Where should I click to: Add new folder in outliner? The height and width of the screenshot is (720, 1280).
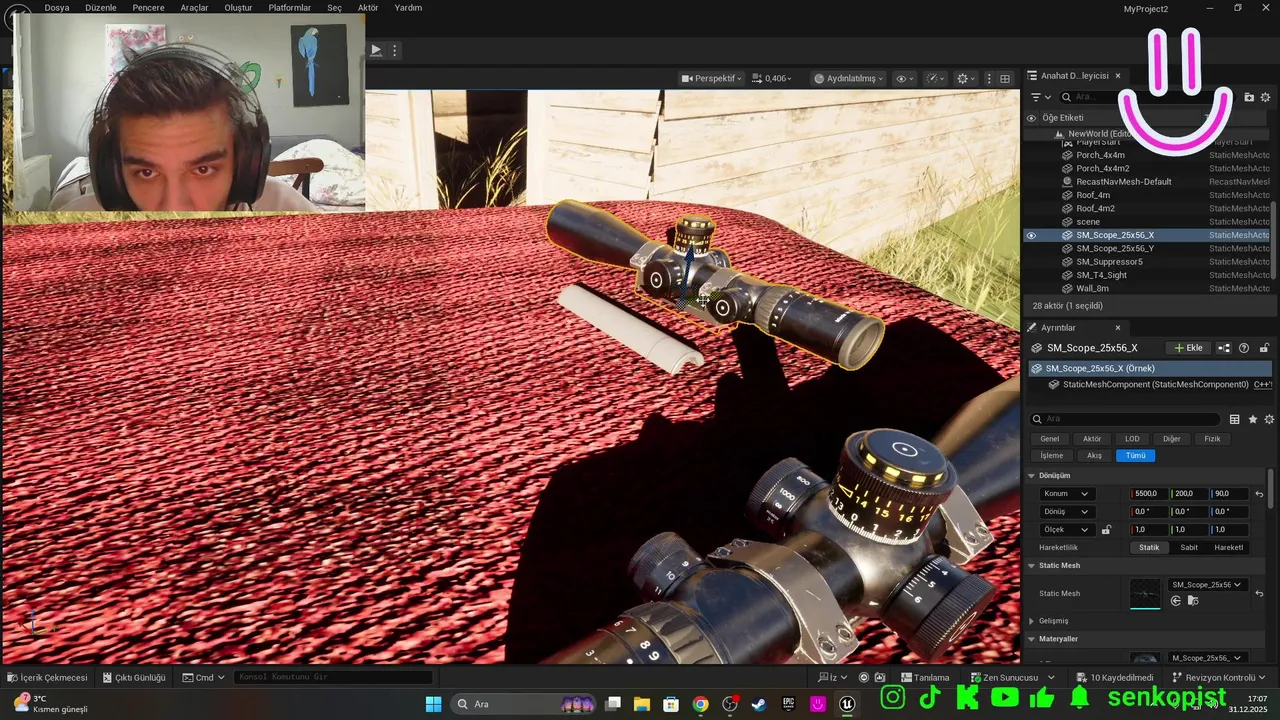coord(1249,97)
